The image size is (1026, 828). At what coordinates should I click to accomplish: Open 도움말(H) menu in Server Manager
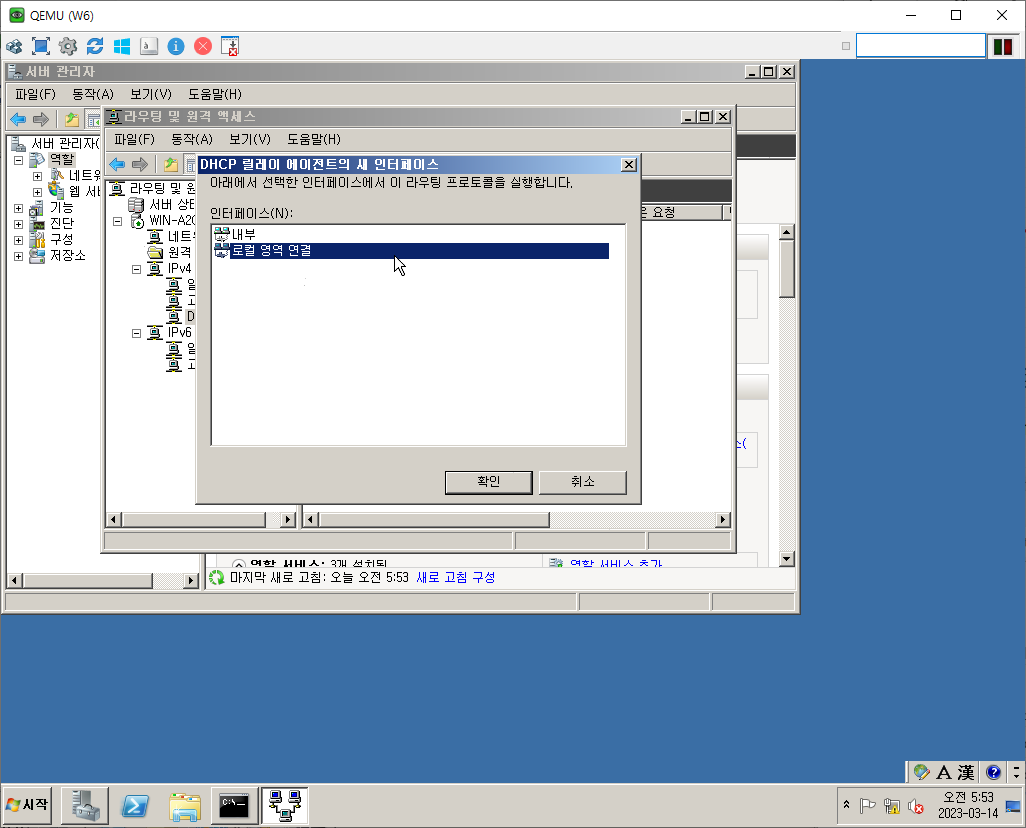point(215,94)
